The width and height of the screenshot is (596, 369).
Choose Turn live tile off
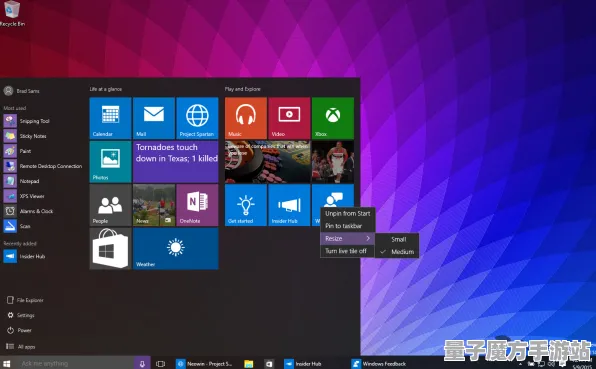pos(347,251)
